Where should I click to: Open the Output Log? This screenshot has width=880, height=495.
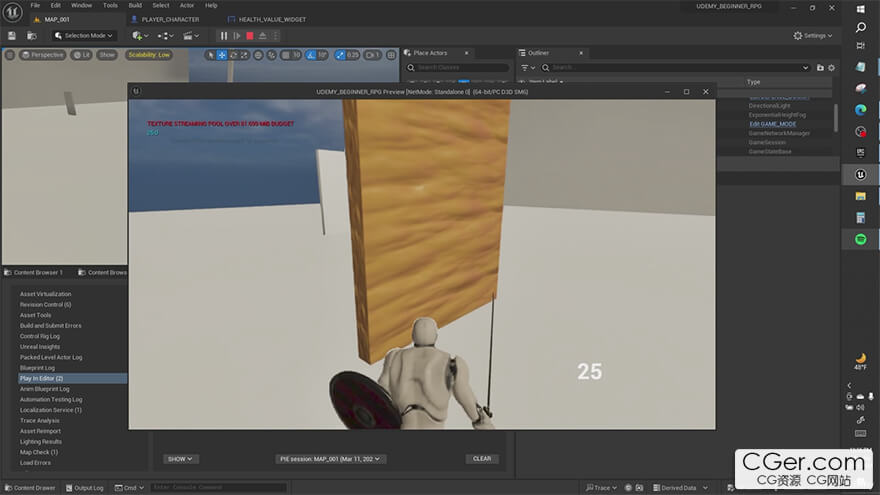(x=85, y=488)
